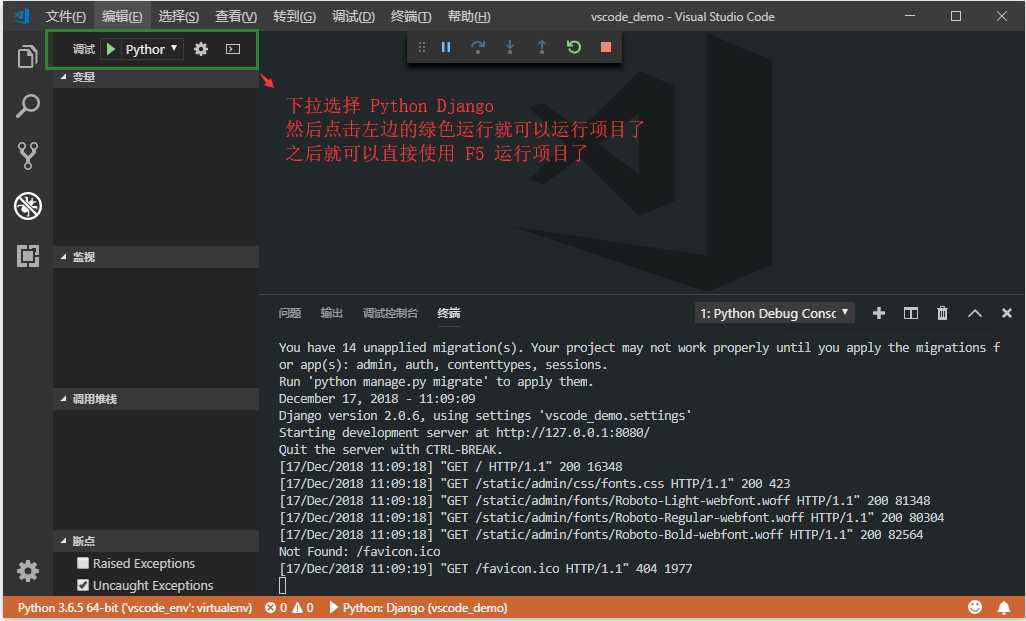Viewport: 1026px width, 621px height.
Task: Open the Manage gear at bottom left
Action: [27, 571]
